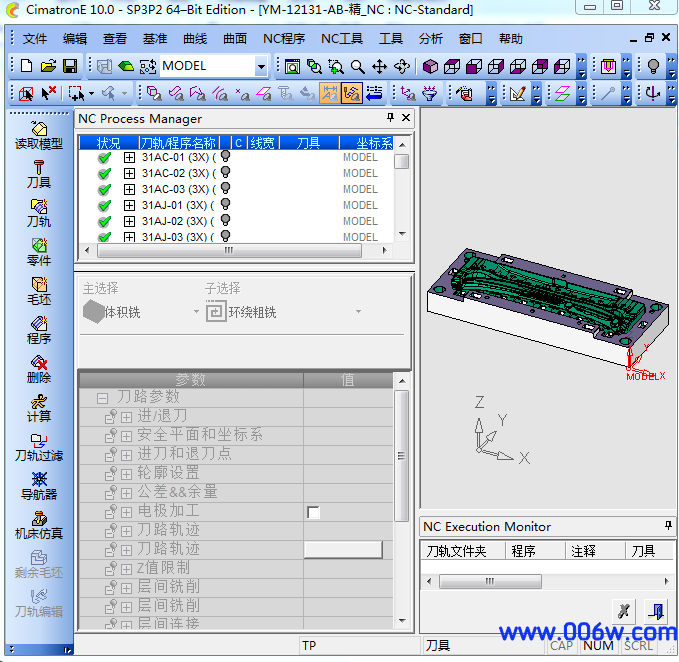Image resolution: width=679 pixels, height=662 pixels.
Task: Toggle light bulb visibility for 31AC-01
Action: (x=225, y=156)
